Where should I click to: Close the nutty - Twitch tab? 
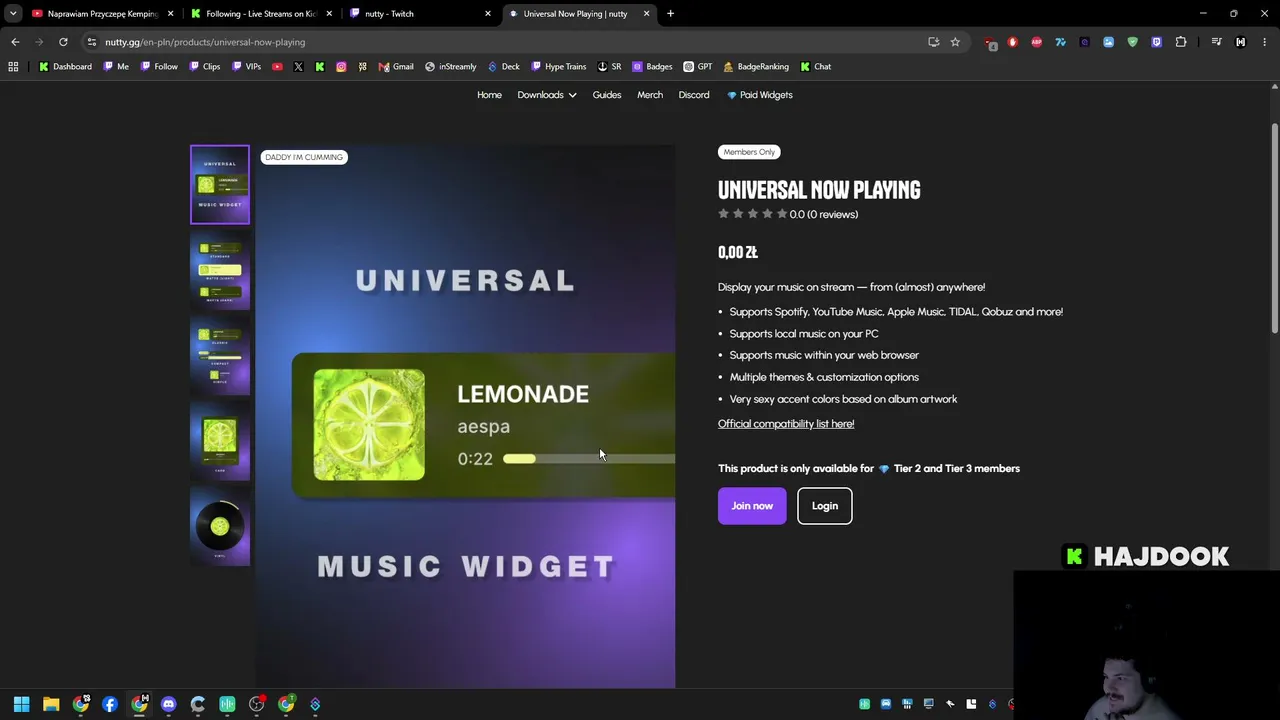[x=488, y=14]
